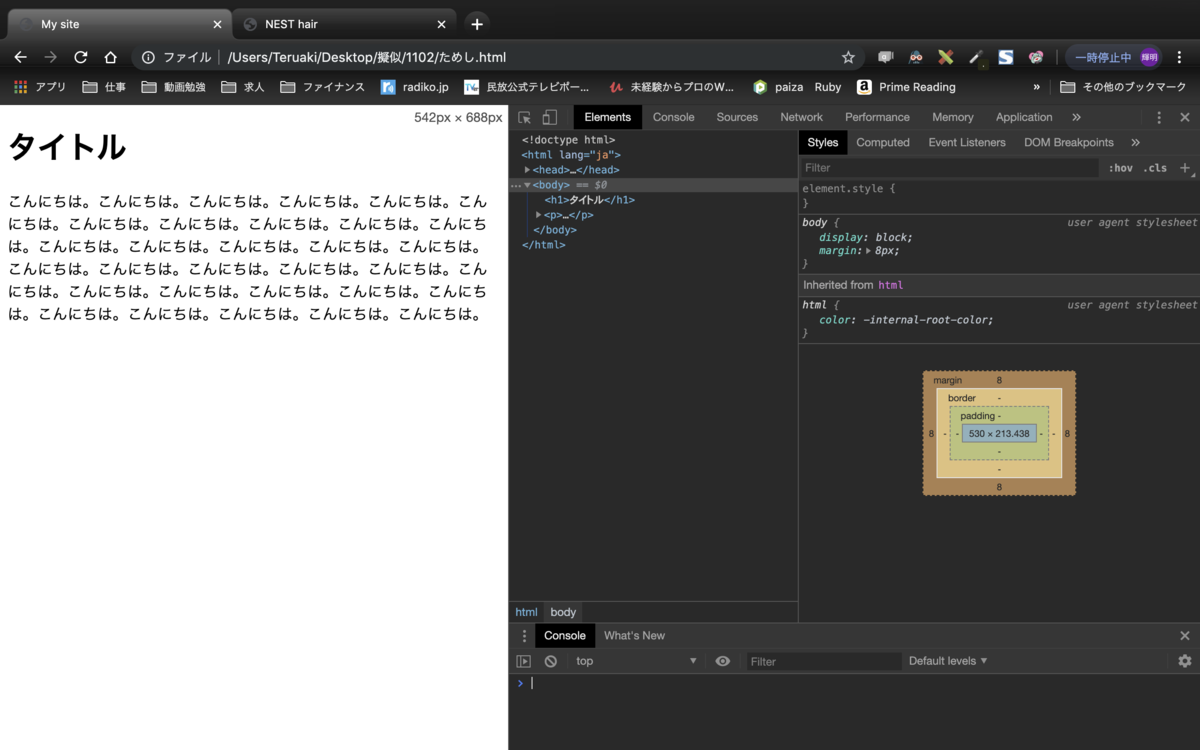Toggle the :hov element state panel
This screenshot has height=750, width=1200.
coord(1120,168)
